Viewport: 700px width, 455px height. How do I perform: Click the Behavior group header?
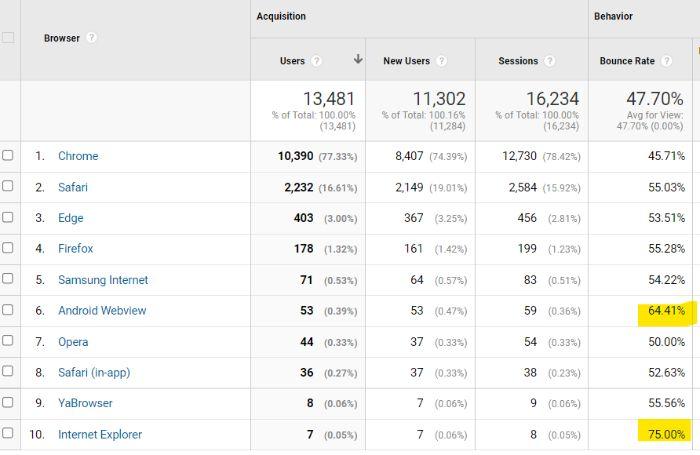tap(613, 17)
